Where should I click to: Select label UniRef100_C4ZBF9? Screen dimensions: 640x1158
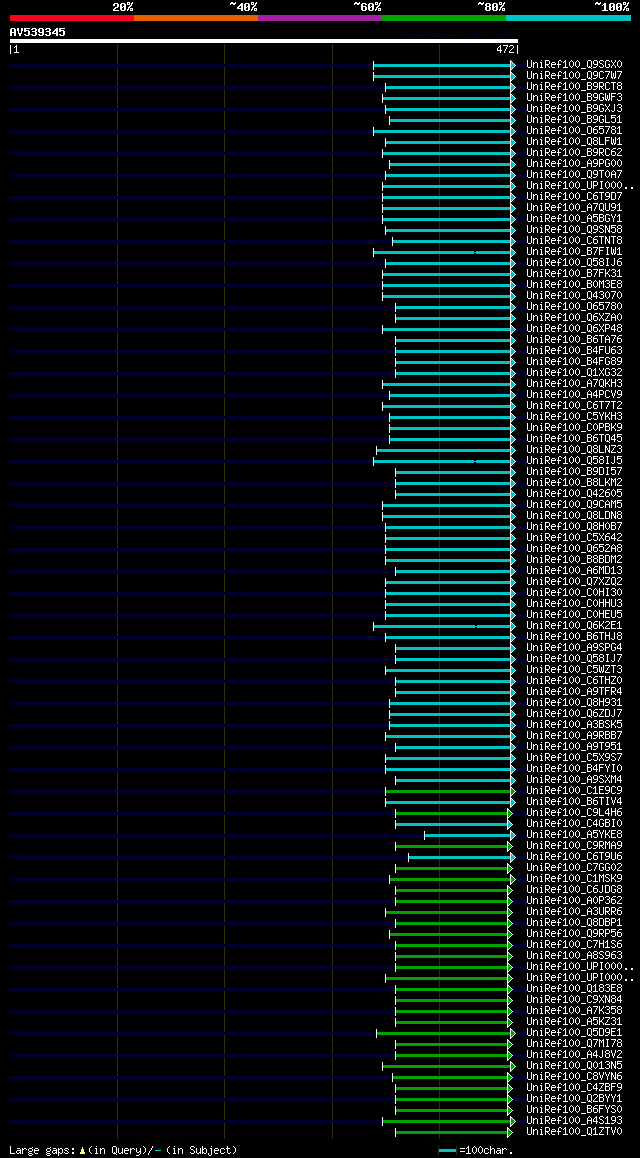pos(574,1088)
